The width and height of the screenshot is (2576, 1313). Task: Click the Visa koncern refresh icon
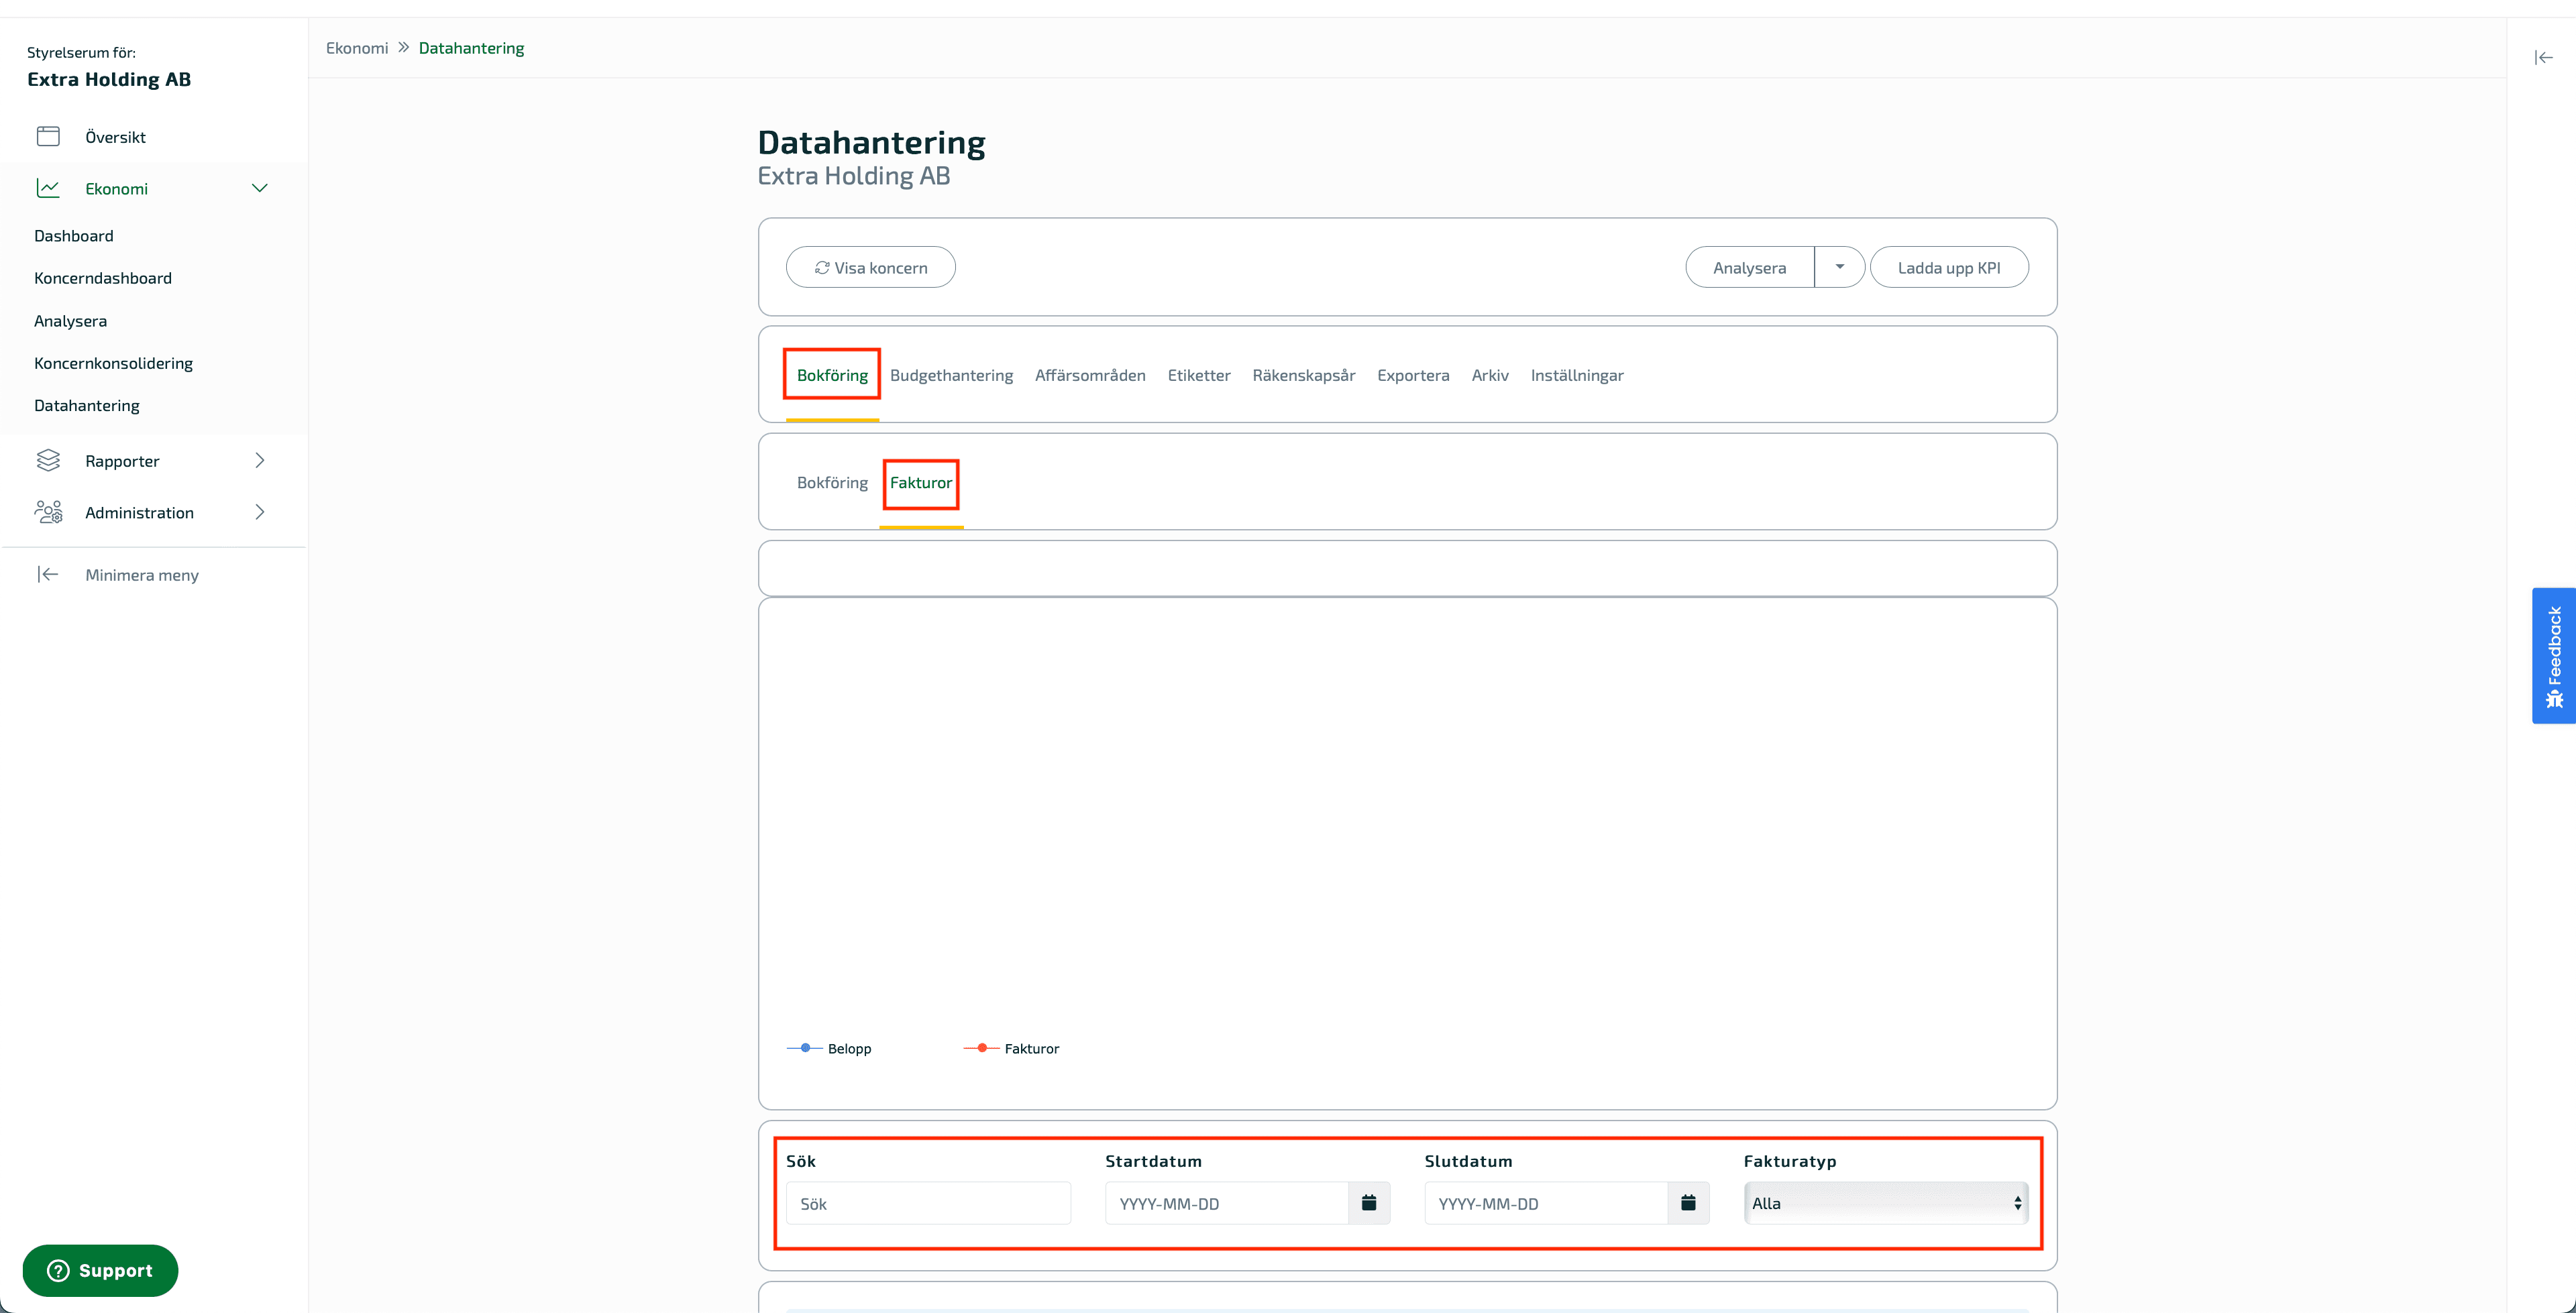(822, 268)
